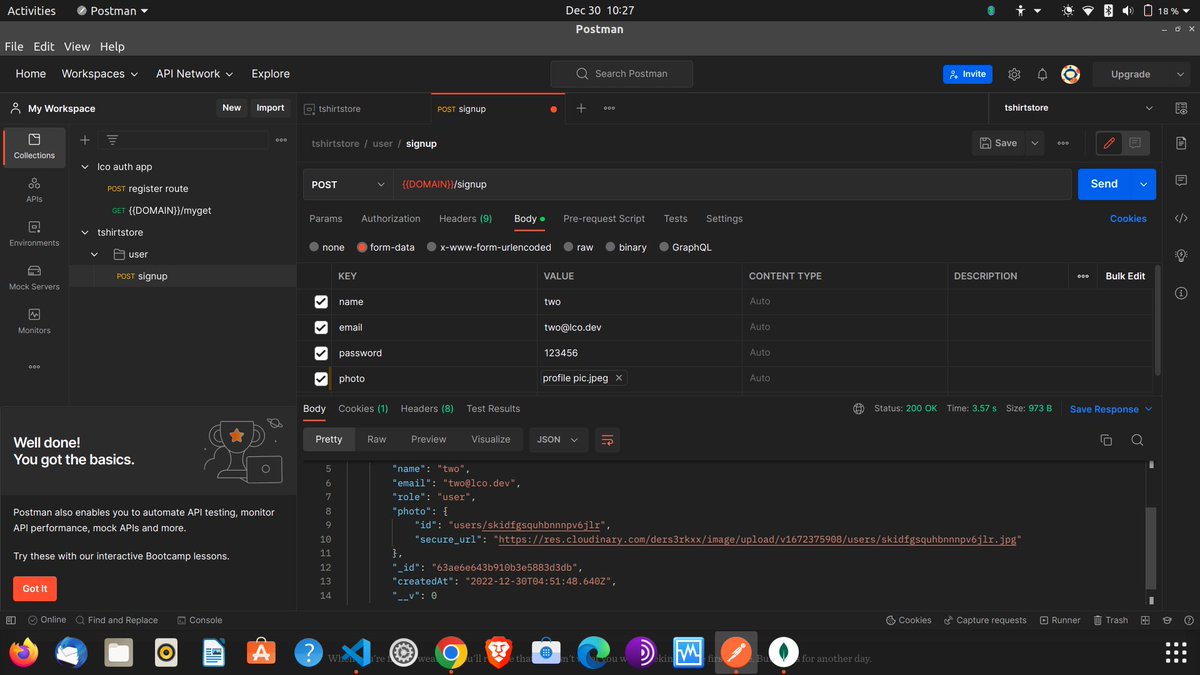Open the Environments sidebar panel
The width and height of the screenshot is (1200, 675).
(x=34, y=234)
